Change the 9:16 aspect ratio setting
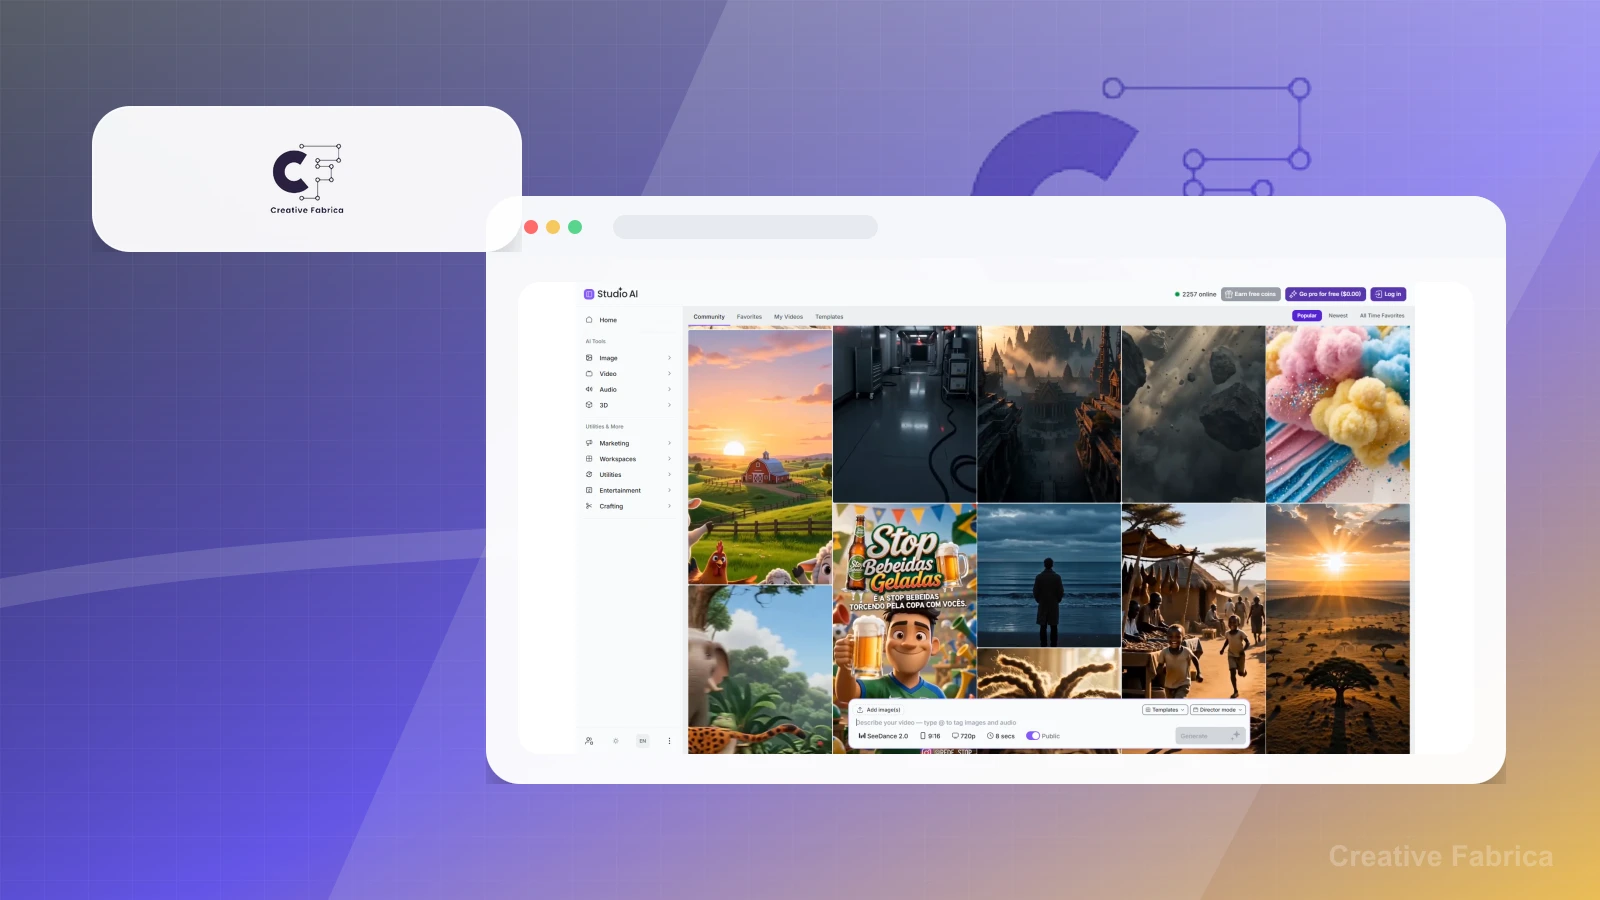 [x=930, y=736]
